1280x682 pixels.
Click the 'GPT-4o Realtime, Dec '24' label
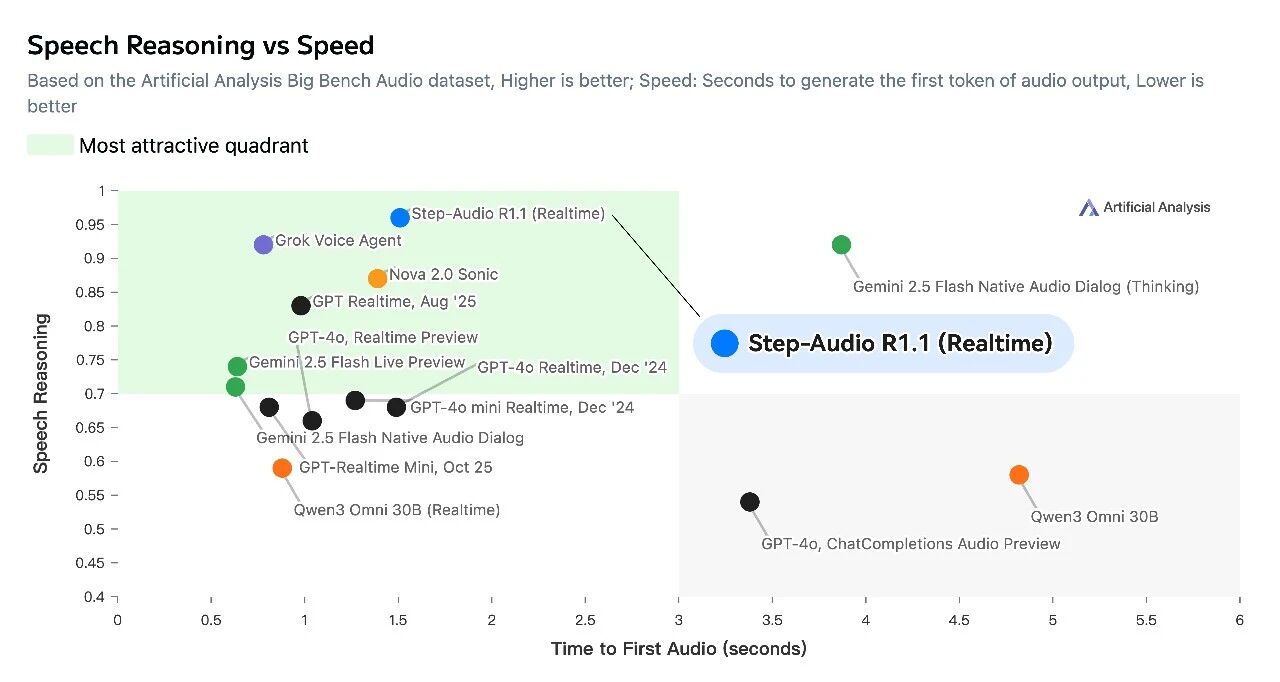(x=572, y=368)
